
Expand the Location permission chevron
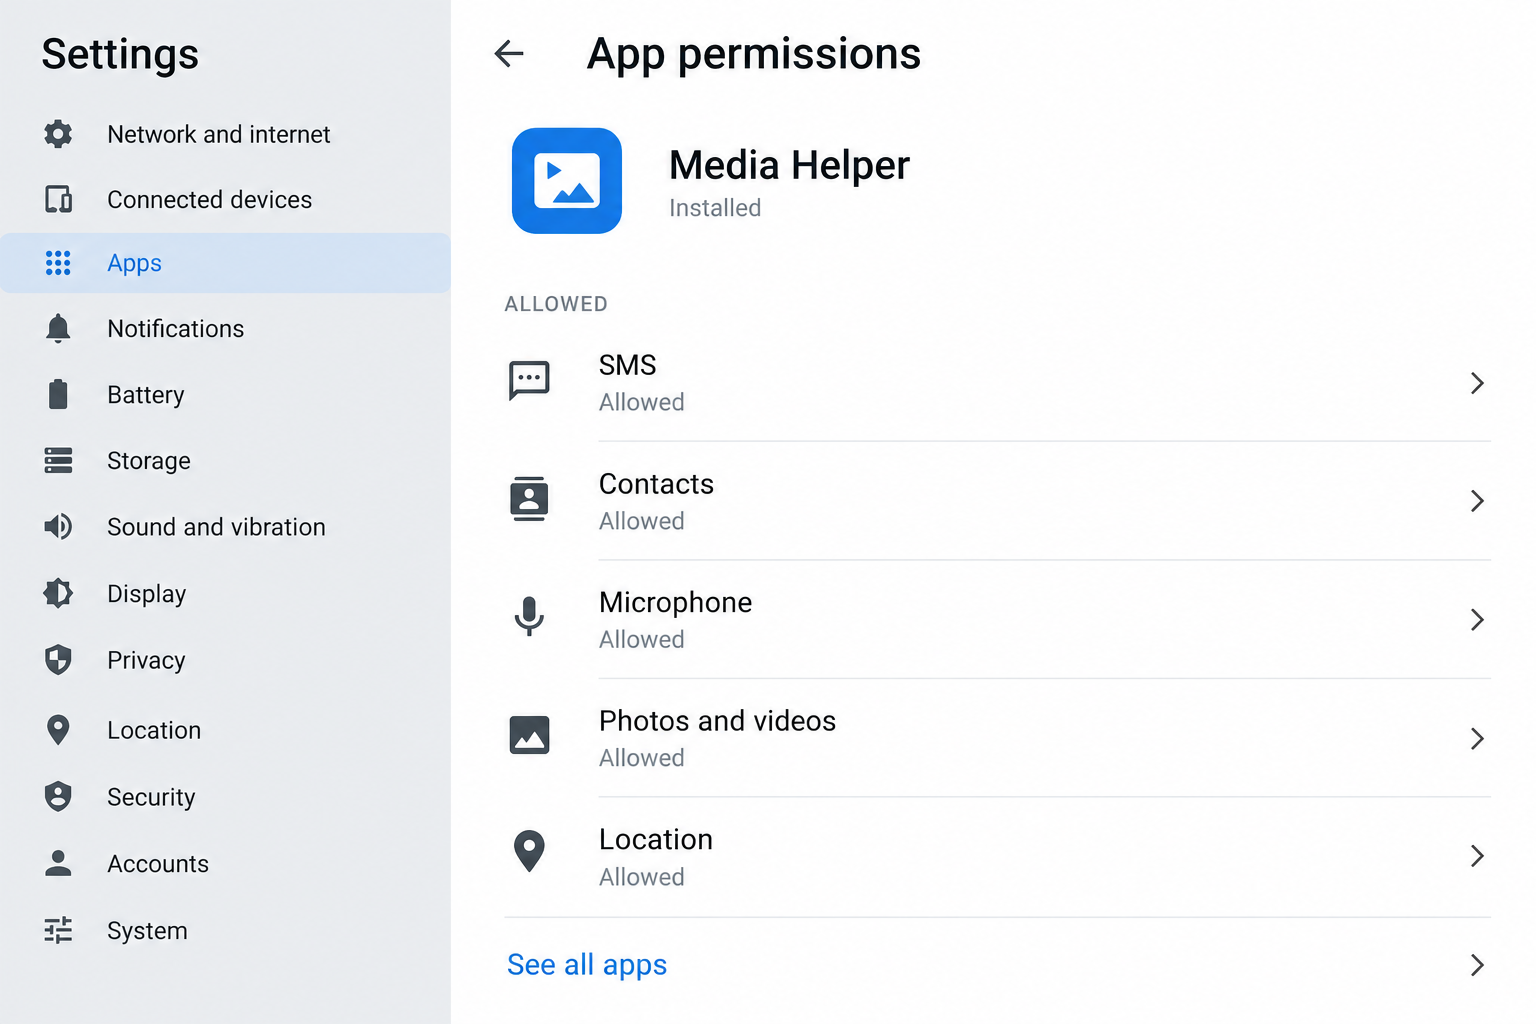(x=1477, y=856)
